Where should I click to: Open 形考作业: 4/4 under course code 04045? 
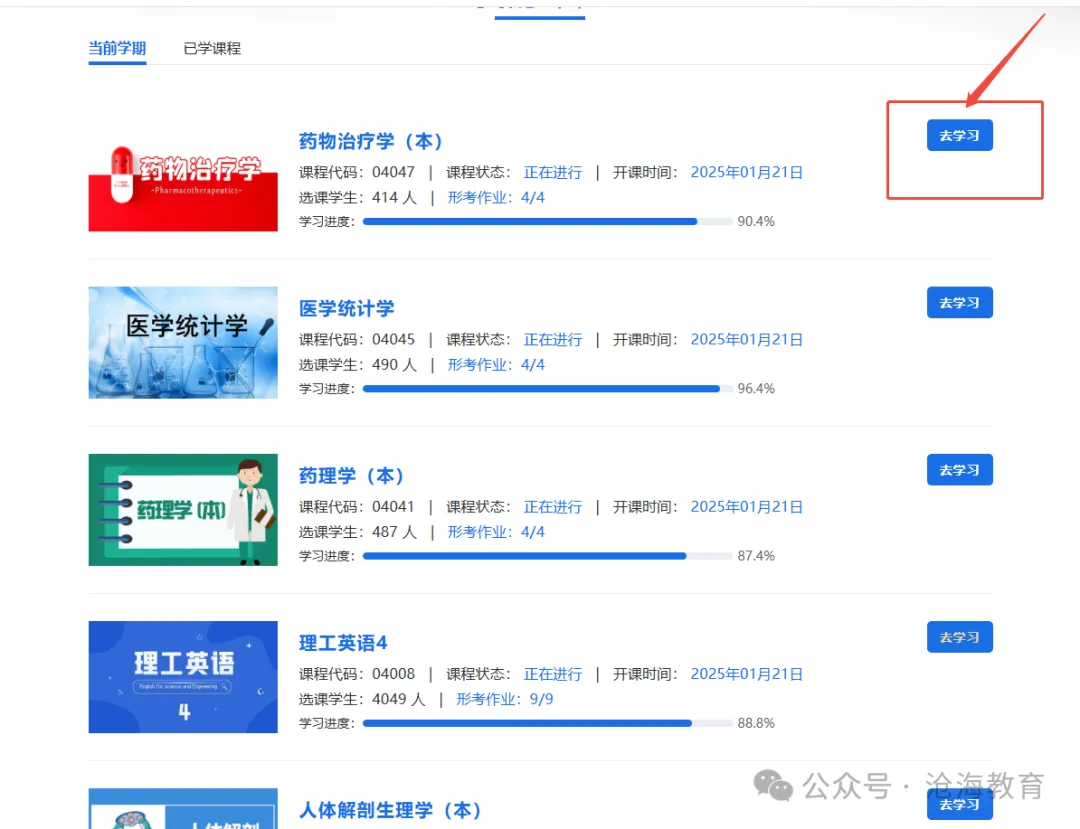pos(496,365)
